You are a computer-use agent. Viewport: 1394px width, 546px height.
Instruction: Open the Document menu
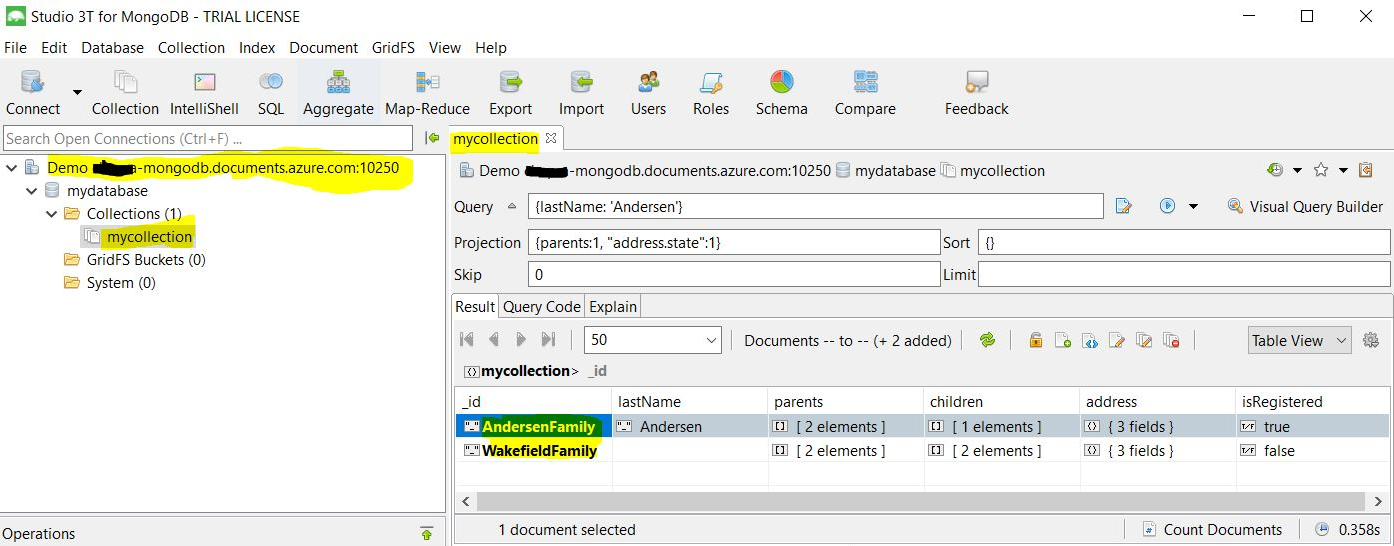point(323,47)
